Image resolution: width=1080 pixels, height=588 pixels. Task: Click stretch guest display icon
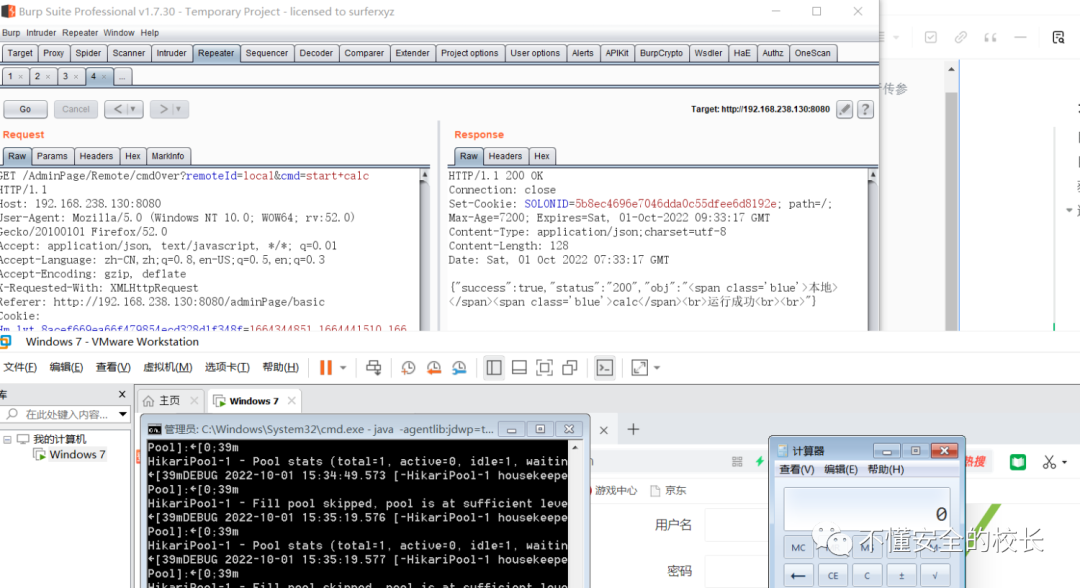(639, 368)
